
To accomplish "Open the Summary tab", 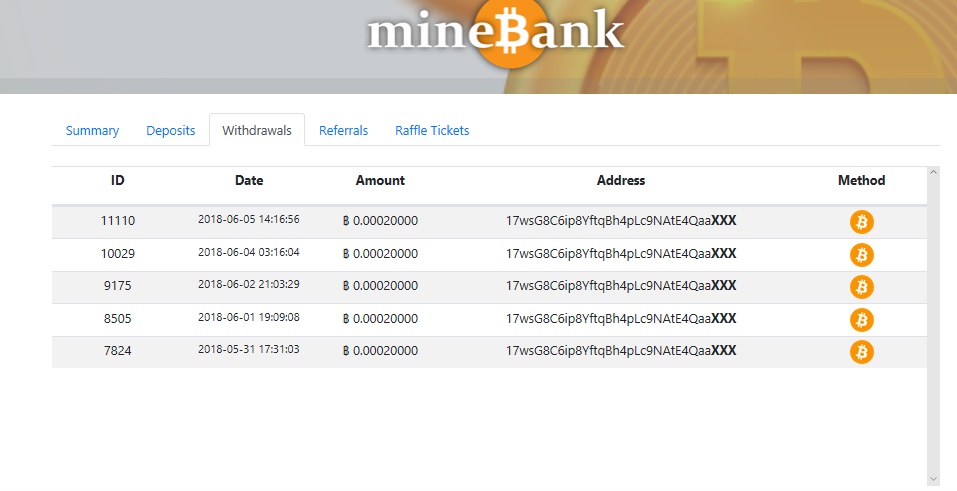I will tap(92, 131).
